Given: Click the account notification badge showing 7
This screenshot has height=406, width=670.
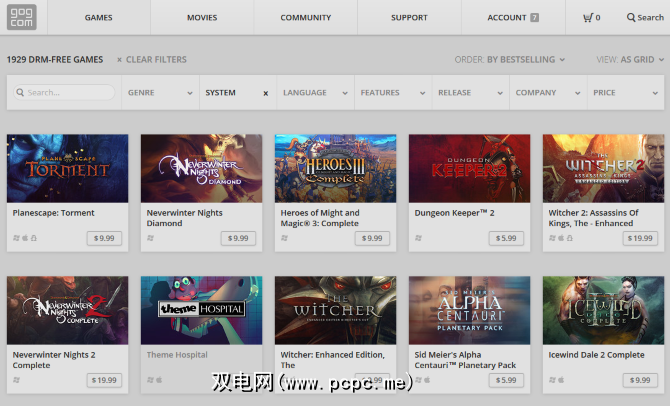Looking at the screenshot, I should click(x=535, y=18).
